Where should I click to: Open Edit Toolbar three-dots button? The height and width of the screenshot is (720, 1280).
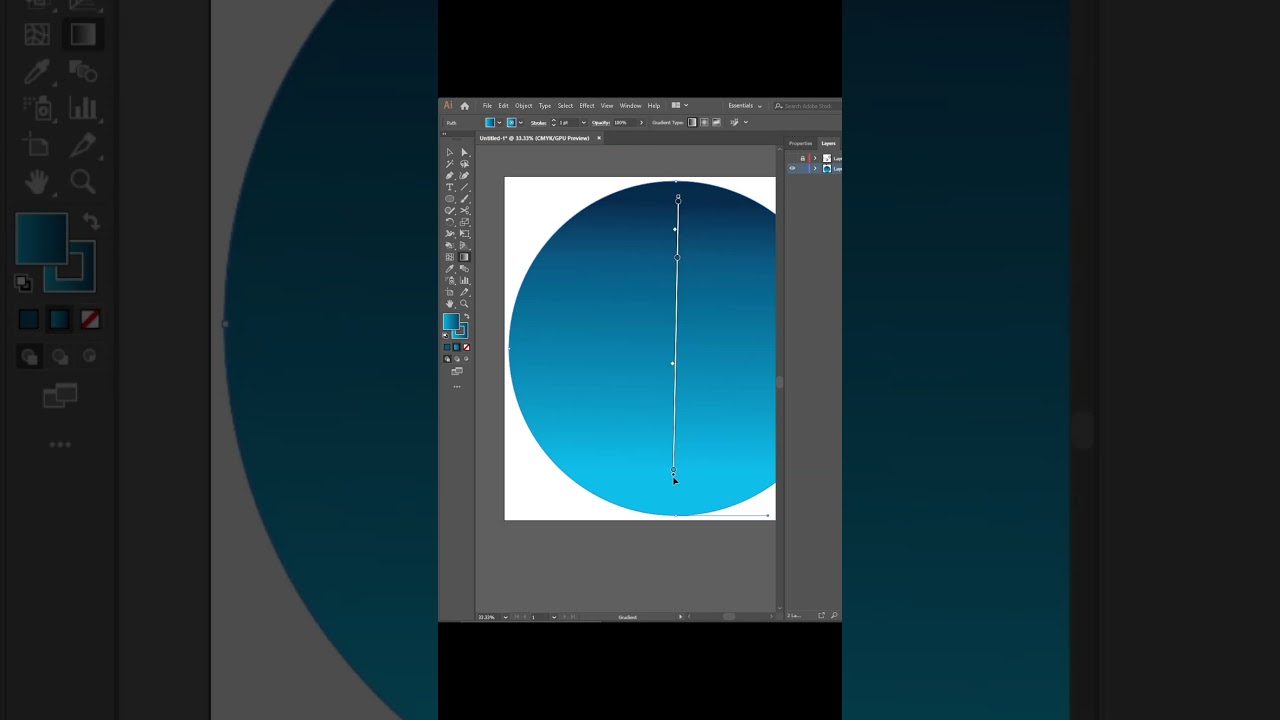coord(457,387)
